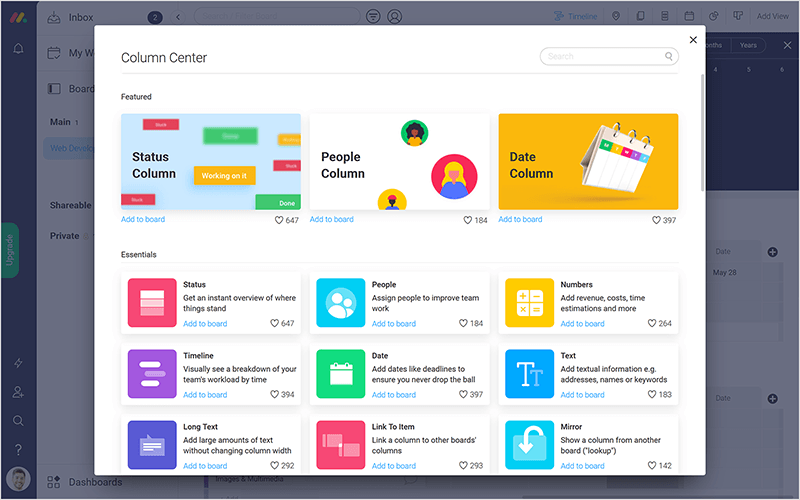This screenshot has height=500, width=800.
Task: Click the Timeline column purple icon
Action: [152, 373]
